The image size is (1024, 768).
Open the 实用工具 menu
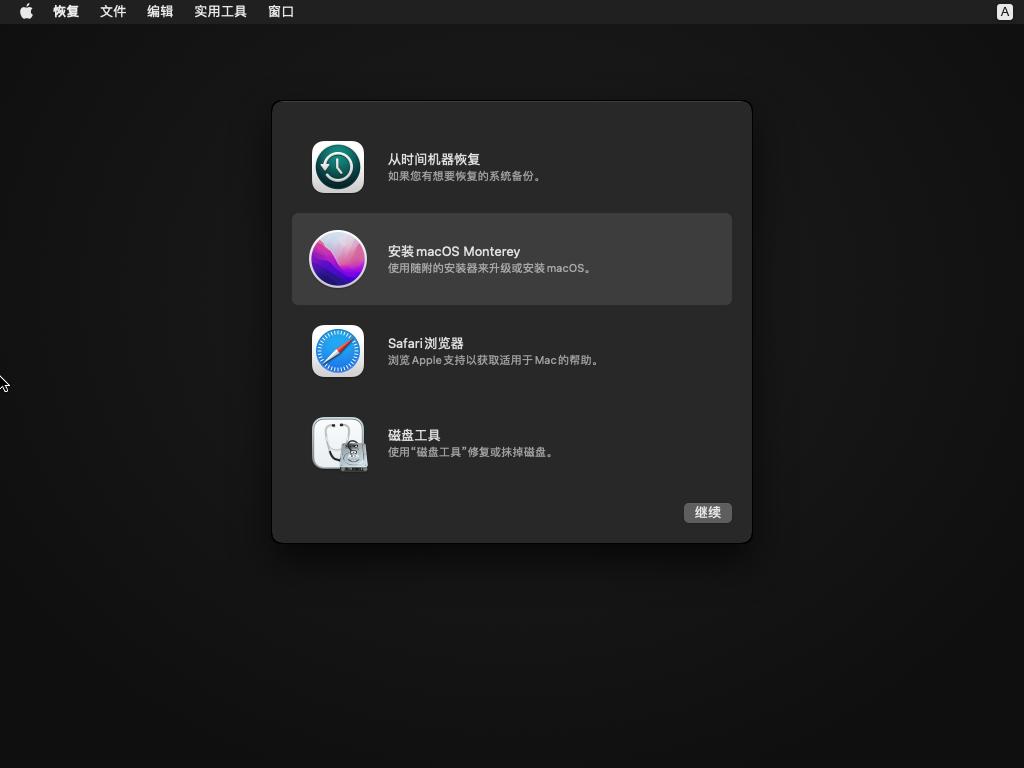tap(219, 12)
